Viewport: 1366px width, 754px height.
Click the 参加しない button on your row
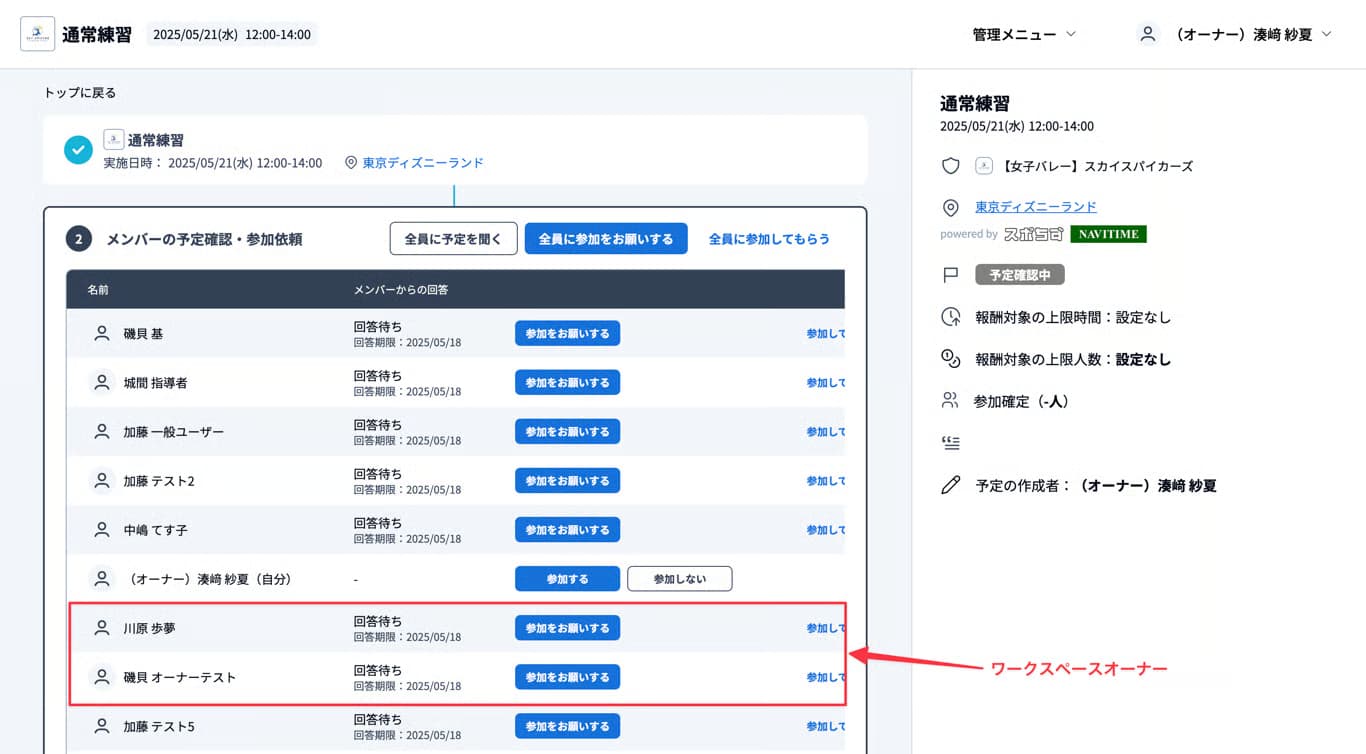point(679,578)
